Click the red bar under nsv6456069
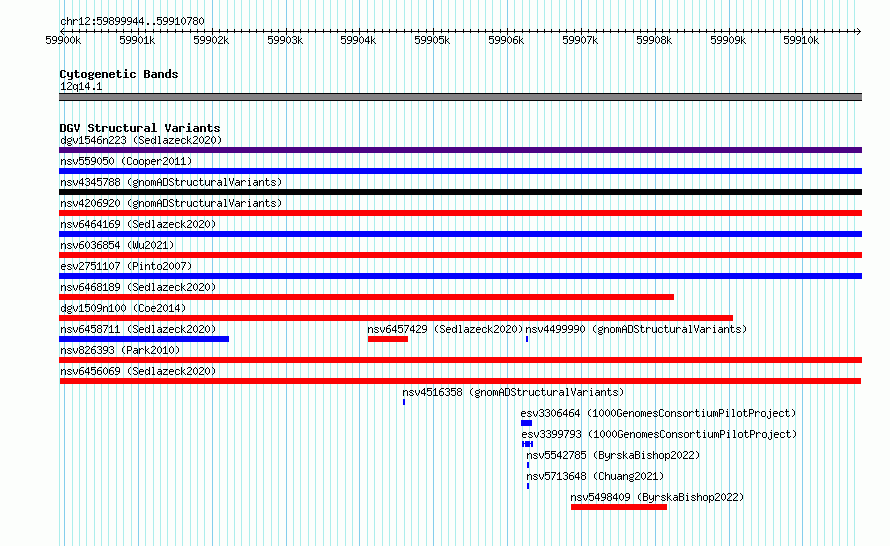The width and height of the screenshot is (890, 546). pos(460,381)
